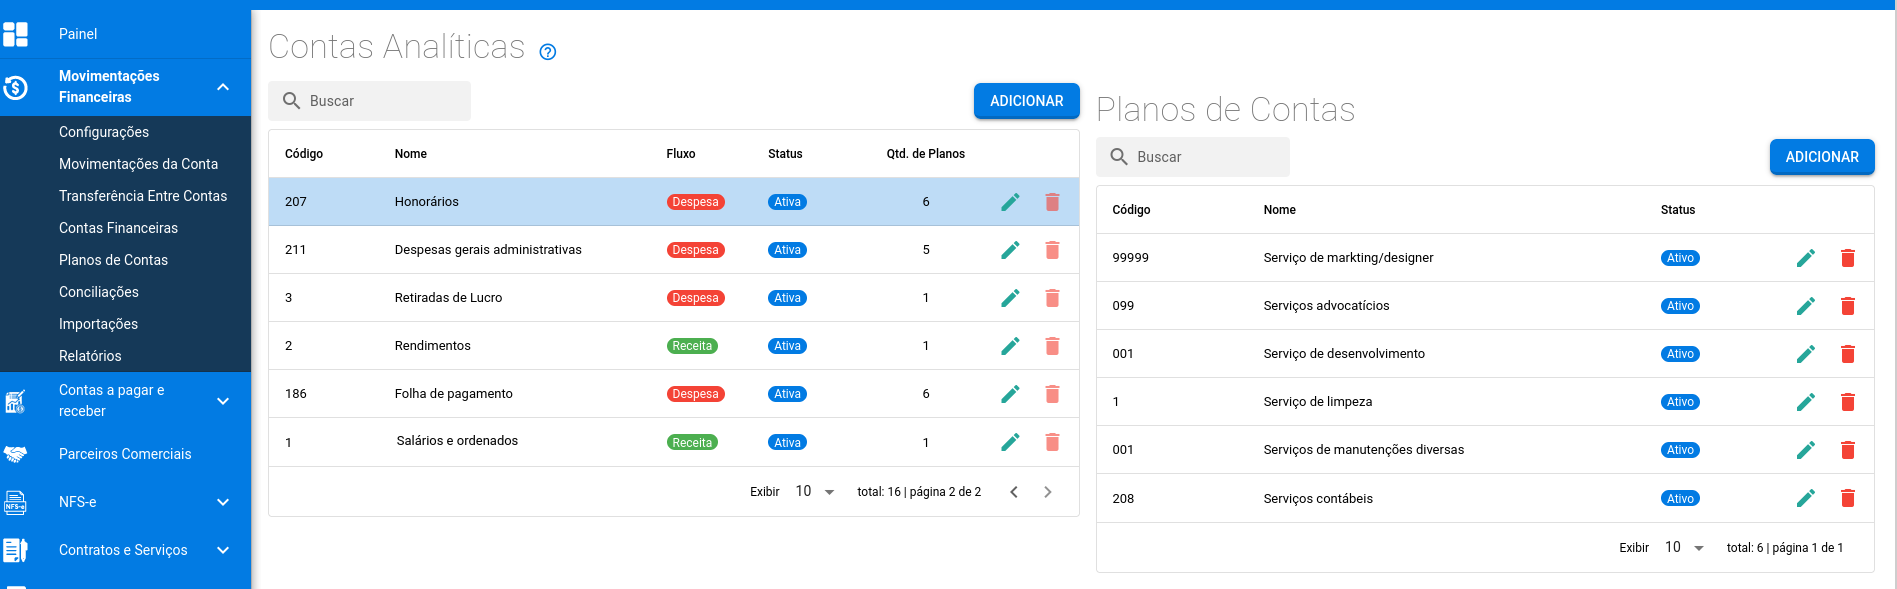
Task: Delete the Serviços contábeis plan
Action: (1847, 498)
